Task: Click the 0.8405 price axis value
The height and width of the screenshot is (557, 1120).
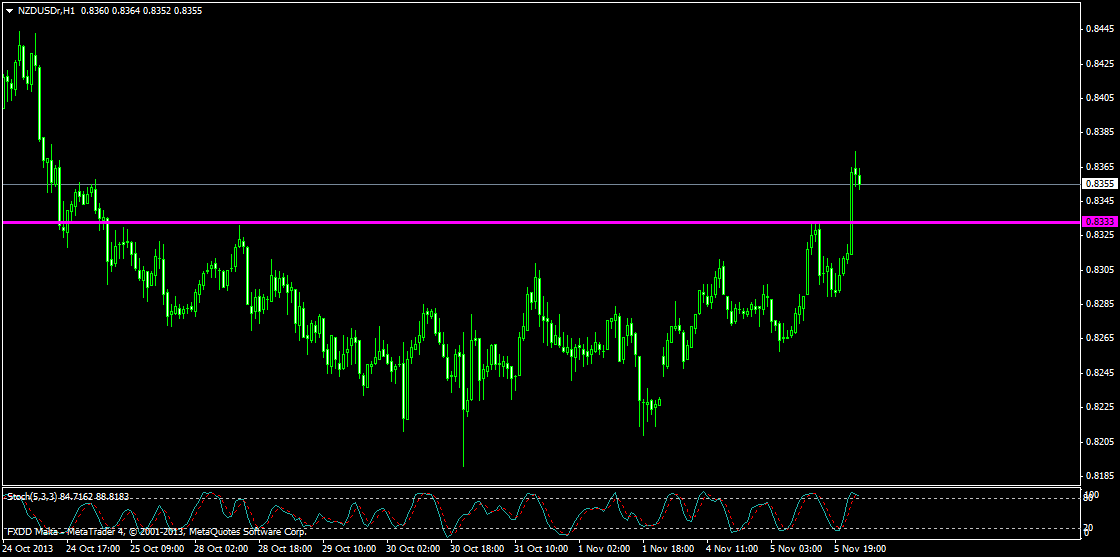Action: click(x=1101, y=98)
